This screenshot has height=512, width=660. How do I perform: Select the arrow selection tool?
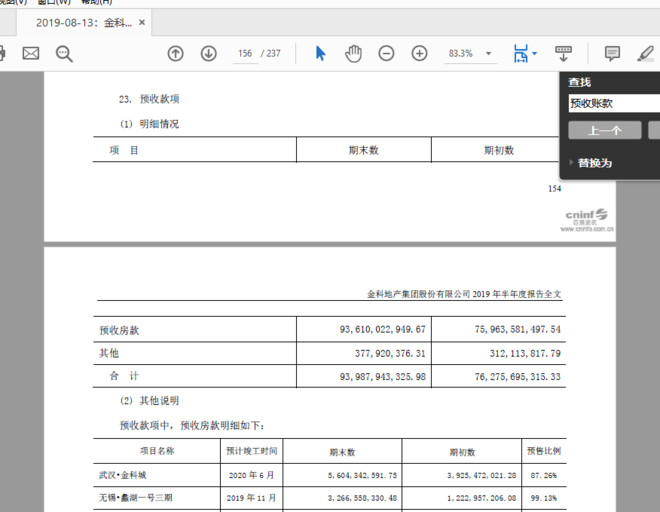pyautogui.click(x=320, y=53)
